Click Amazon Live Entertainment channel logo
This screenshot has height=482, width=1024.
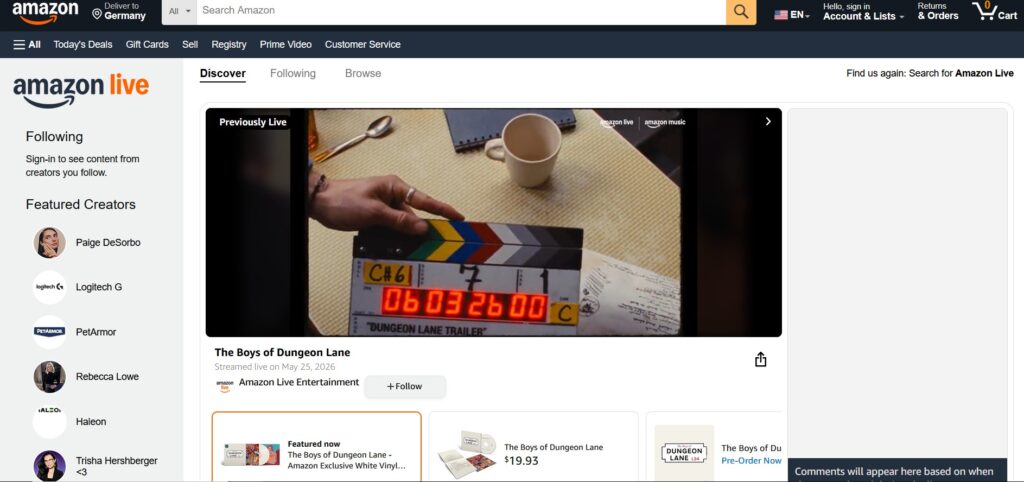click(224, 385)
